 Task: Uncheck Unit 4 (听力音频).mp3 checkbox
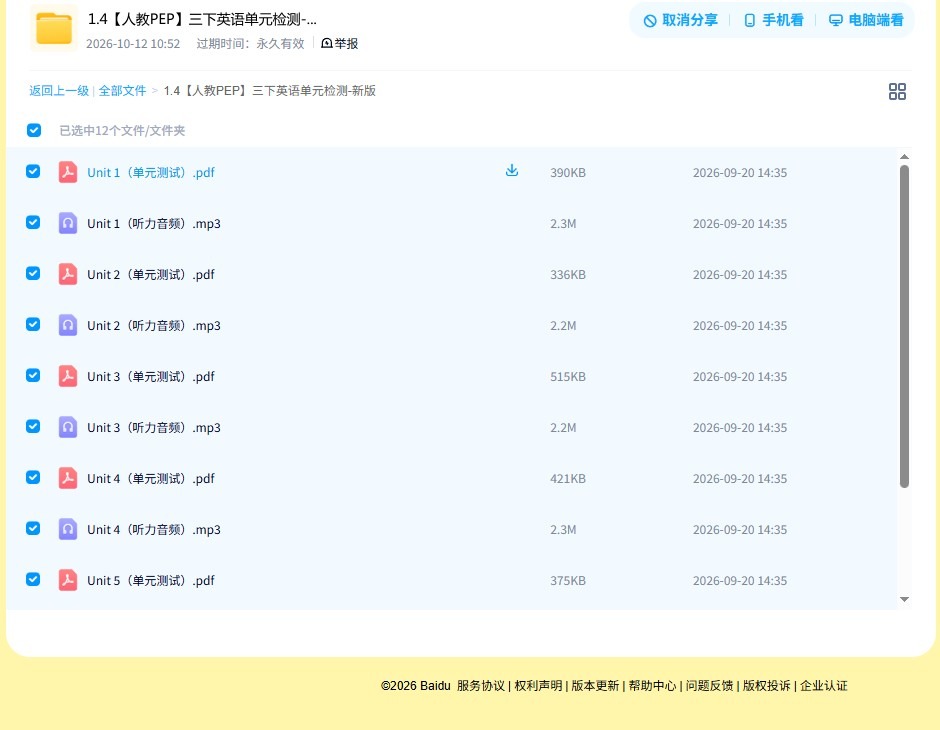(33, 528)
